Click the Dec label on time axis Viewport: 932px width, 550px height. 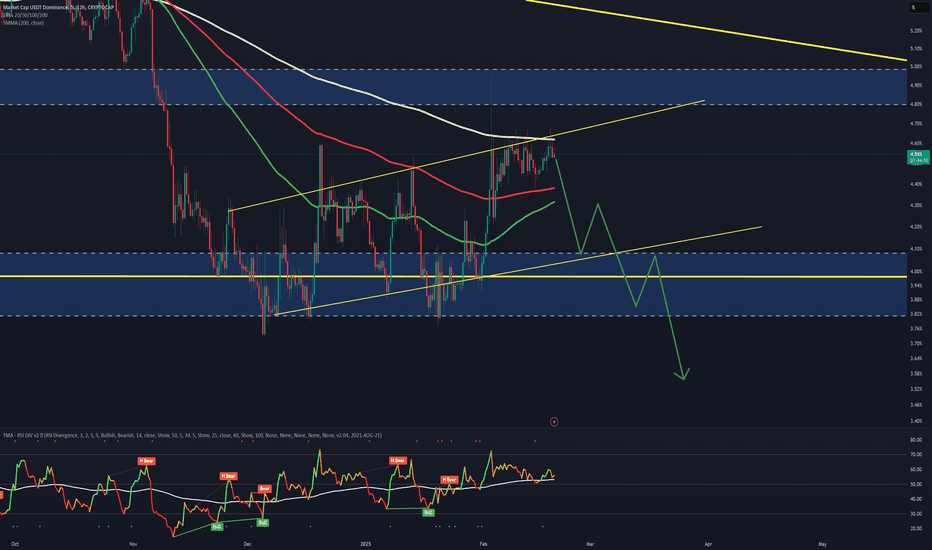[247, 544]
